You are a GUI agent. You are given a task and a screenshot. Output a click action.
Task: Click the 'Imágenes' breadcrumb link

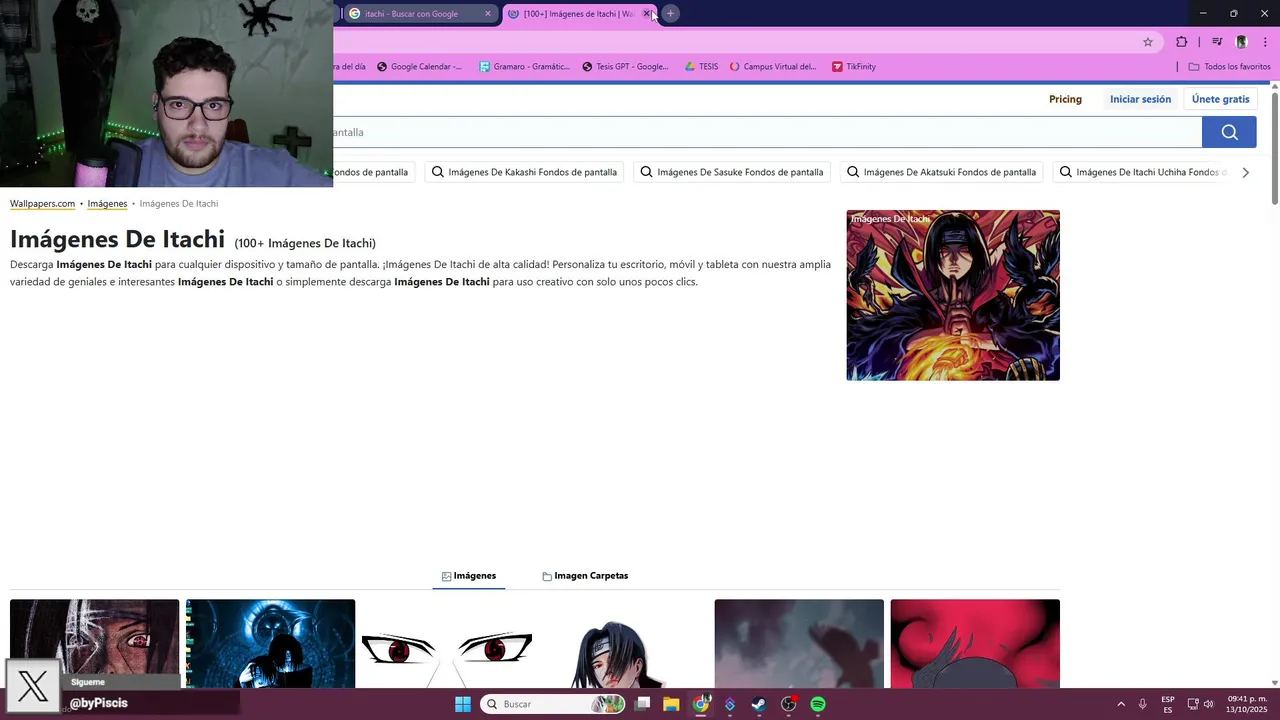tap(107, 204)
